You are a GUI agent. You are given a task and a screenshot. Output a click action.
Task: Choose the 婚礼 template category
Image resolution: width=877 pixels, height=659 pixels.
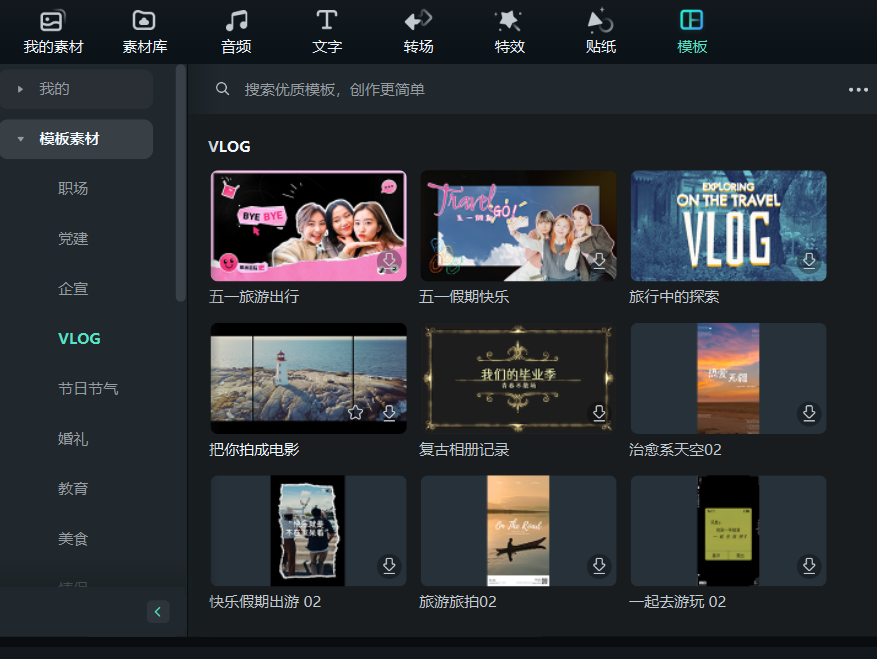(73, 438)
